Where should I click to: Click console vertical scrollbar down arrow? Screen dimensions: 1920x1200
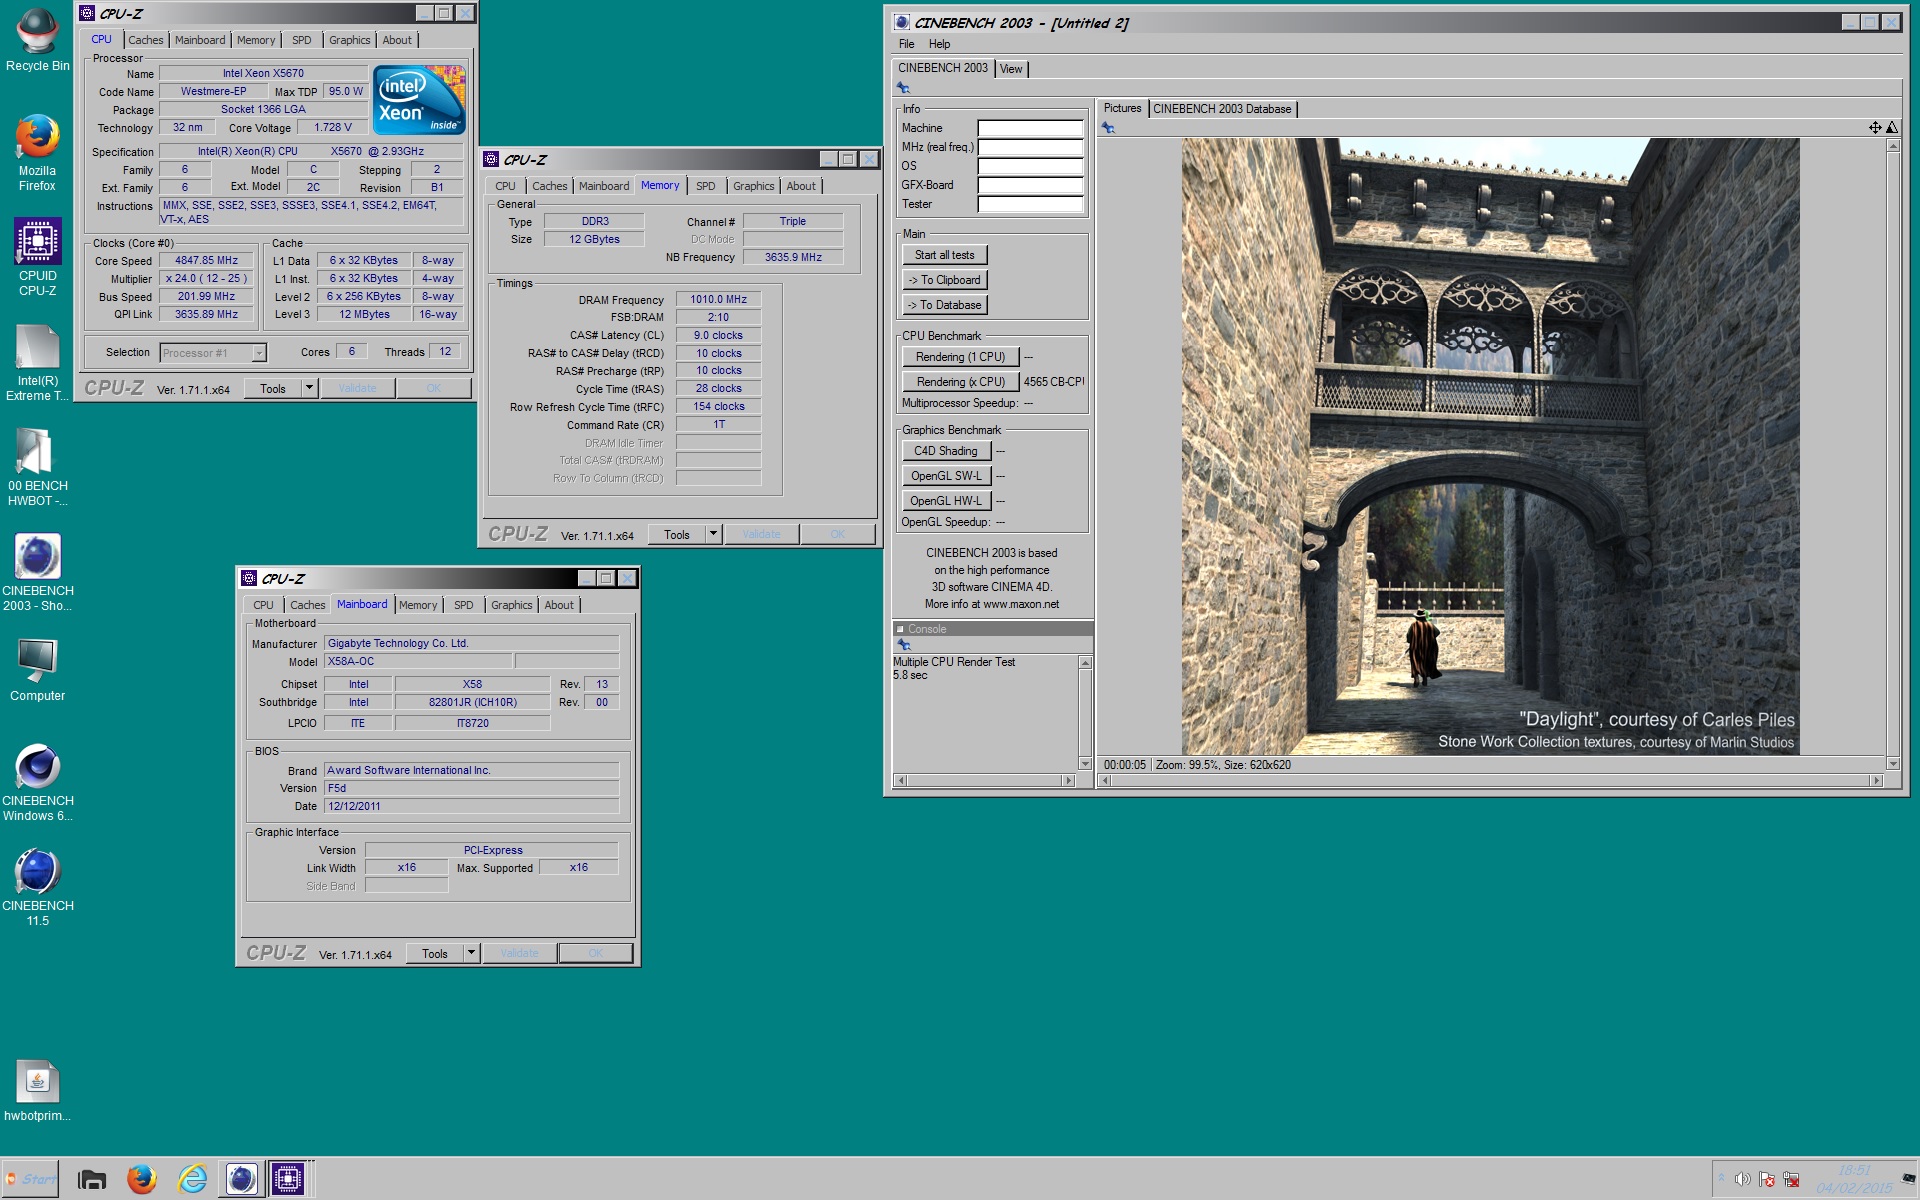coord(1084,763)
